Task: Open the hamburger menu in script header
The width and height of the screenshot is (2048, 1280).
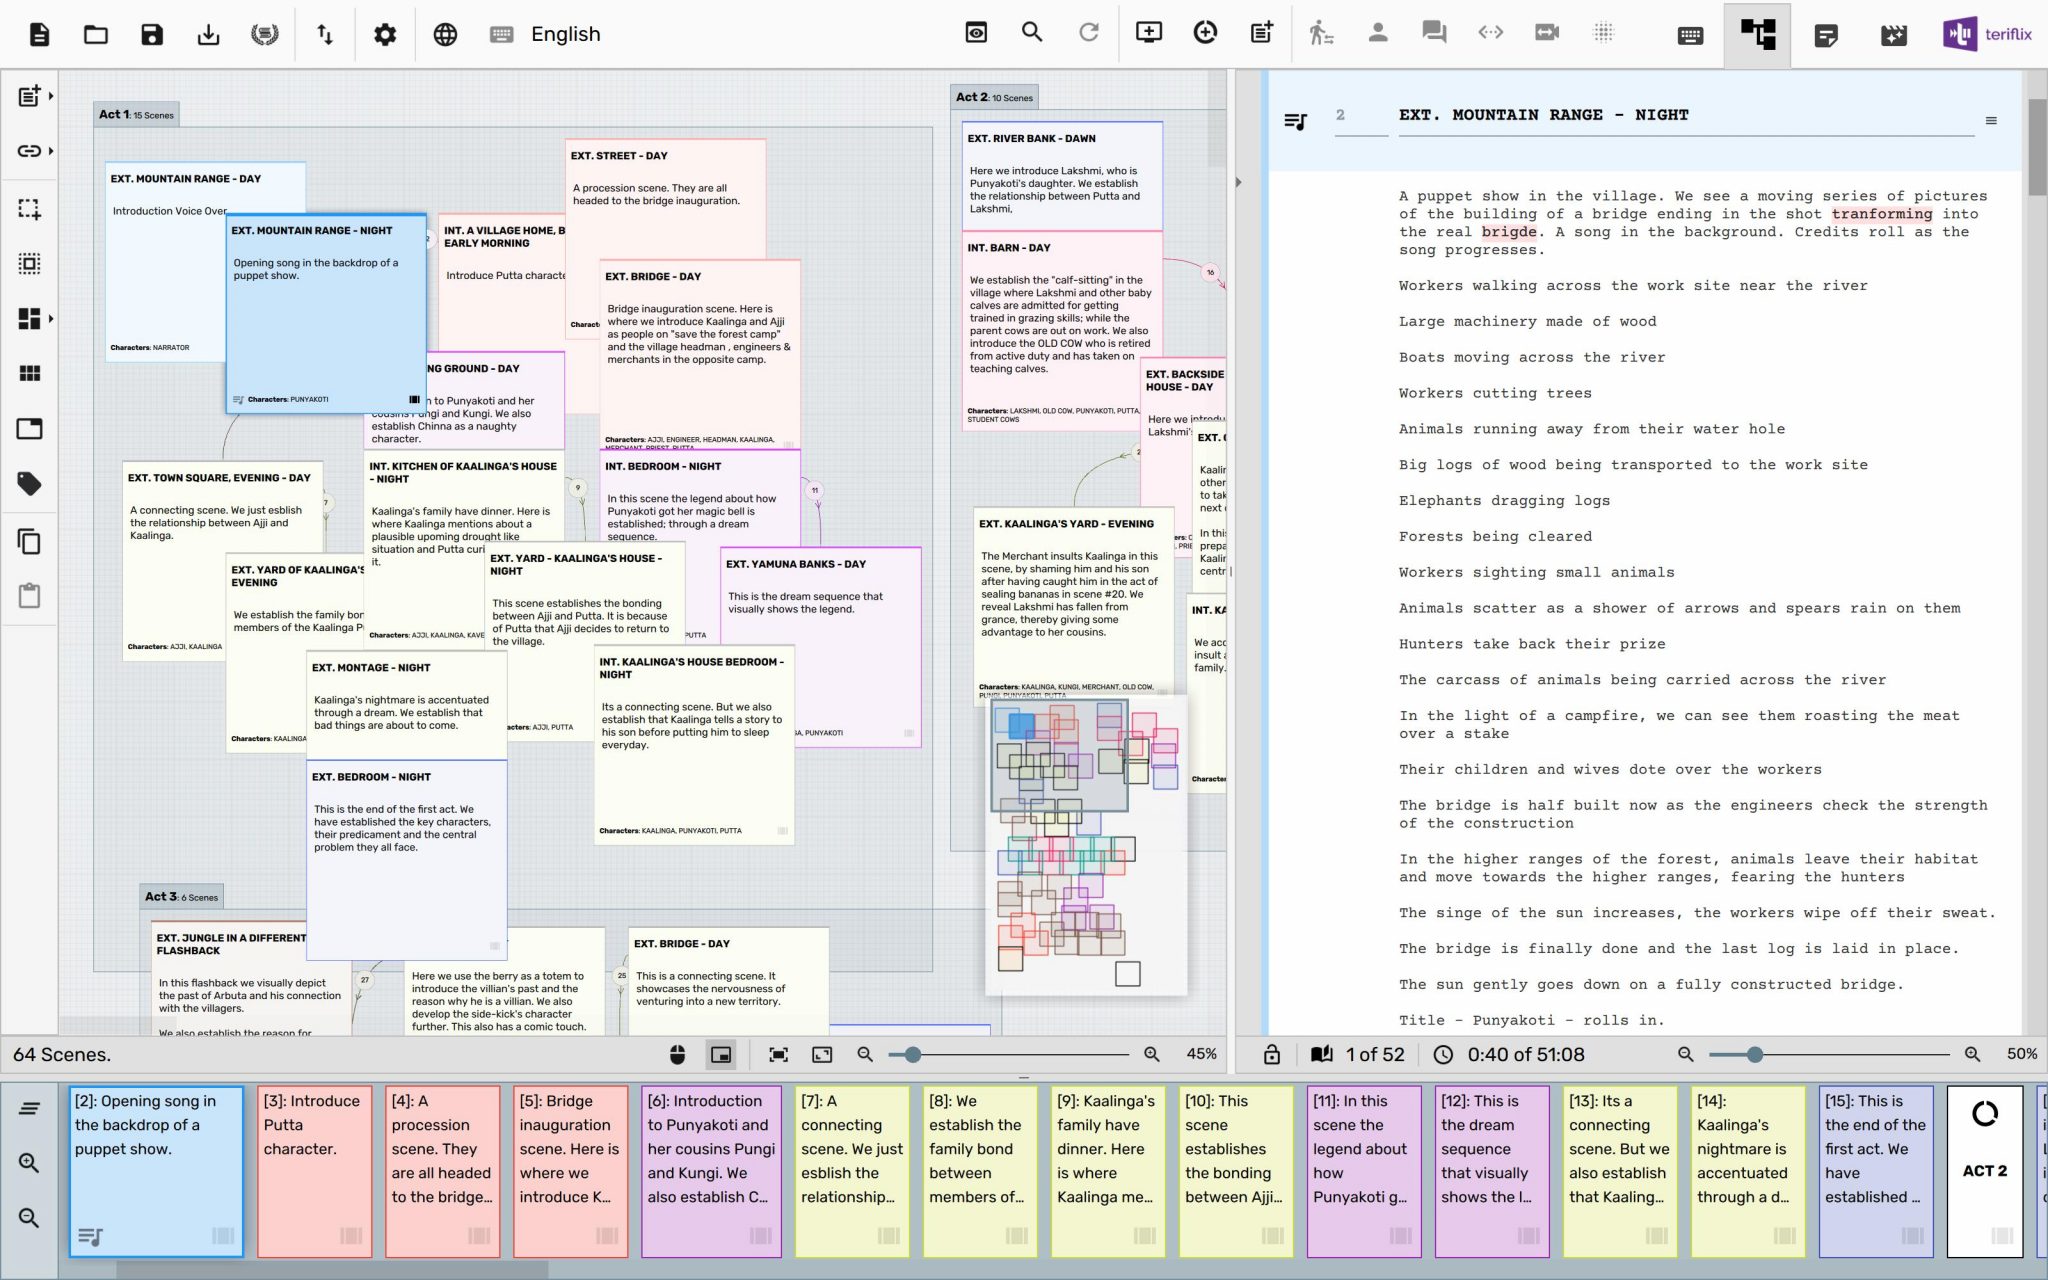Action: coord(1992,119)
